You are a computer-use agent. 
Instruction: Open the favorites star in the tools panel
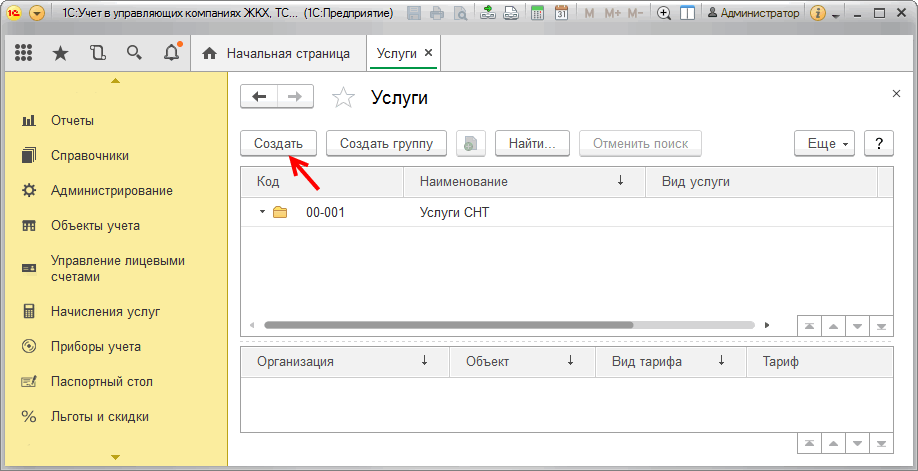click(x=60, y=54)
